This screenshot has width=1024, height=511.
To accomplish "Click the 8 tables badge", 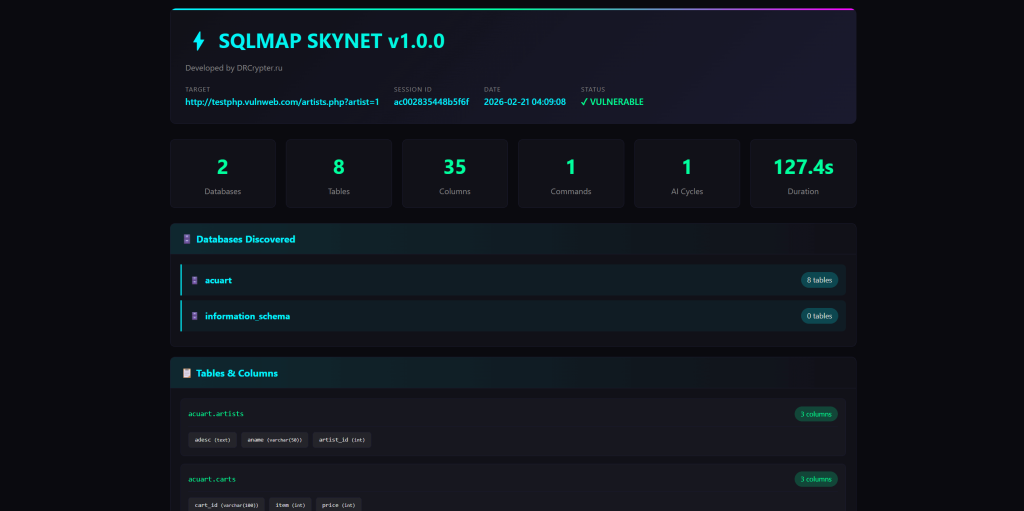I will (x=818, y=280).
